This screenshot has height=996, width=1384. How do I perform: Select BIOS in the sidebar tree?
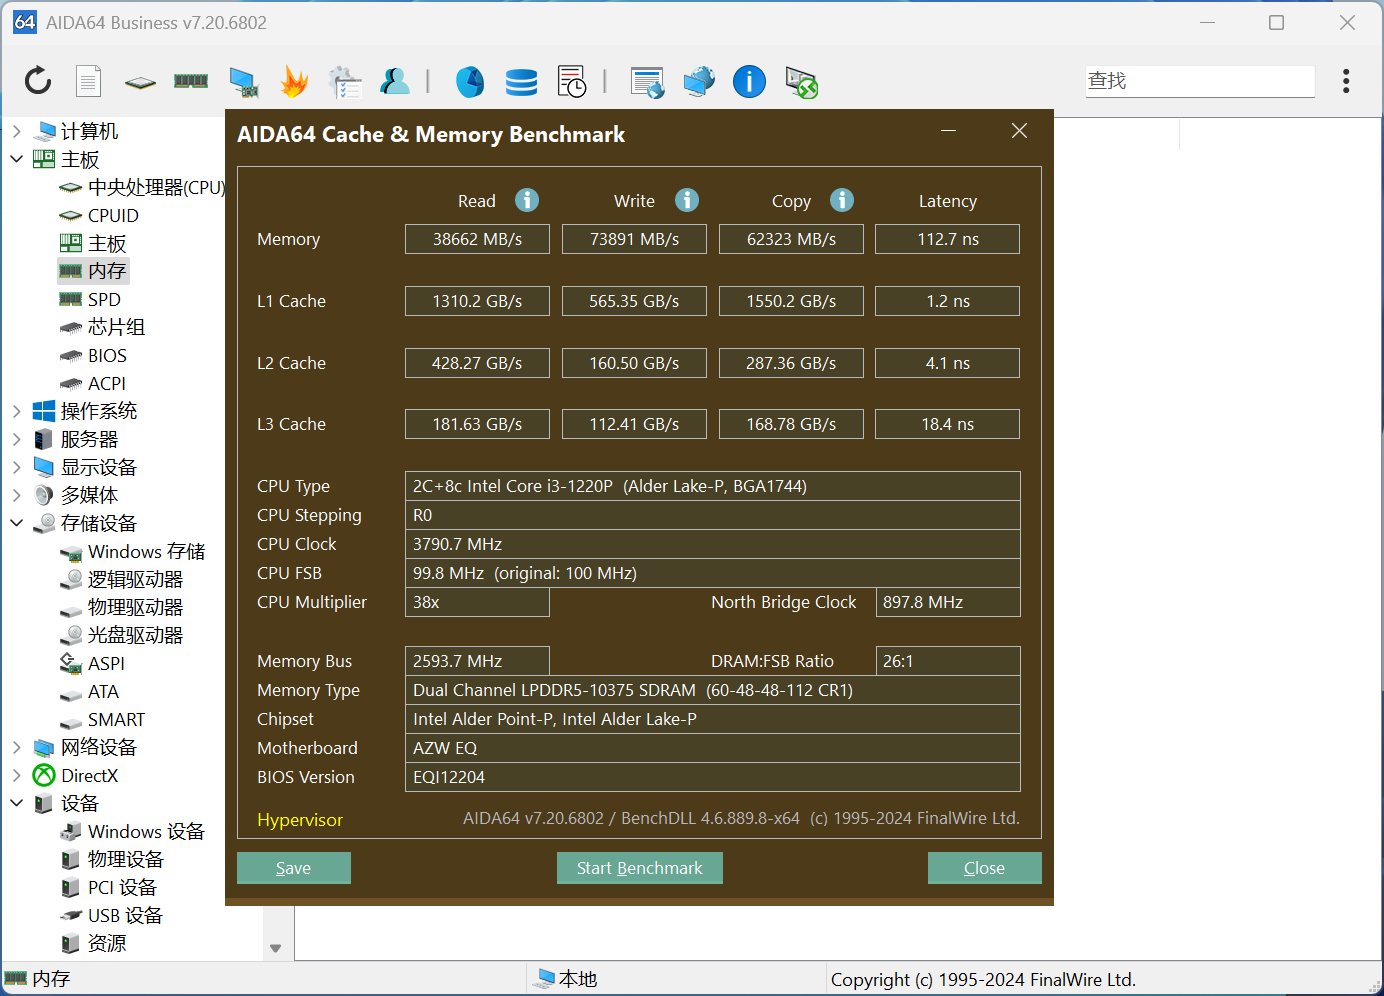coord(107,355)
